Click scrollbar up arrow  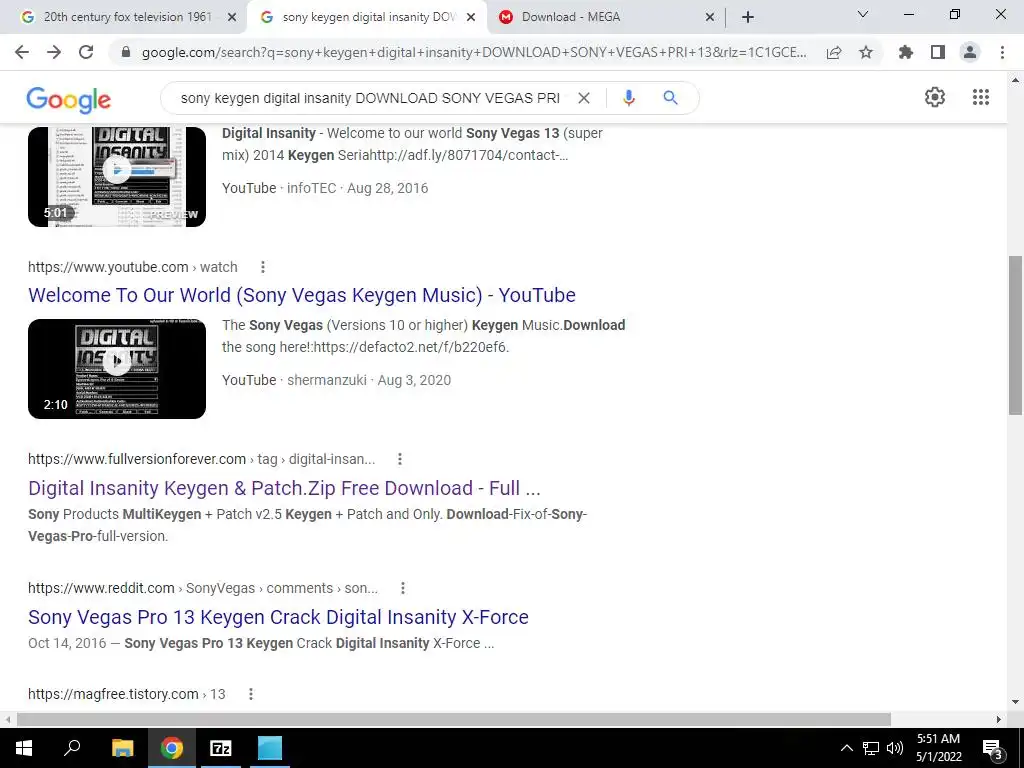pyautogui.click(x=1015, y=81)
